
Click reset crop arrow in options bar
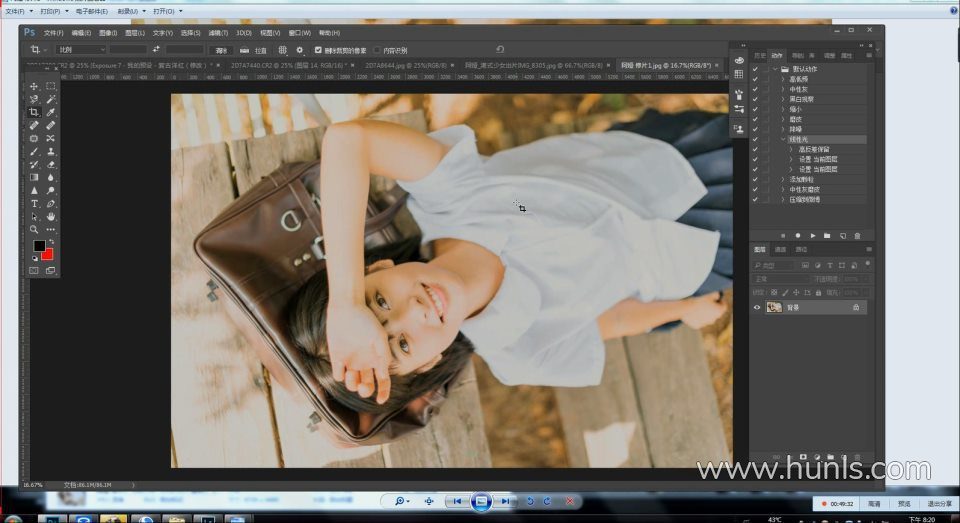click(500, 50)
